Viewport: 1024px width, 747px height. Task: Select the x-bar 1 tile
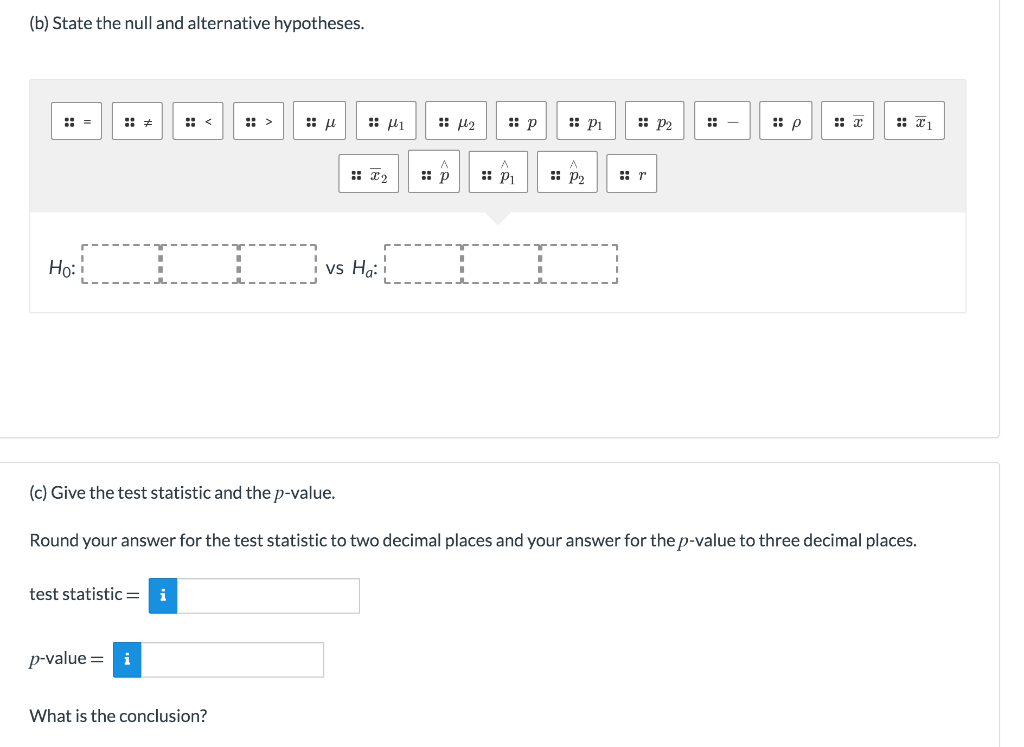click(914, 121)
